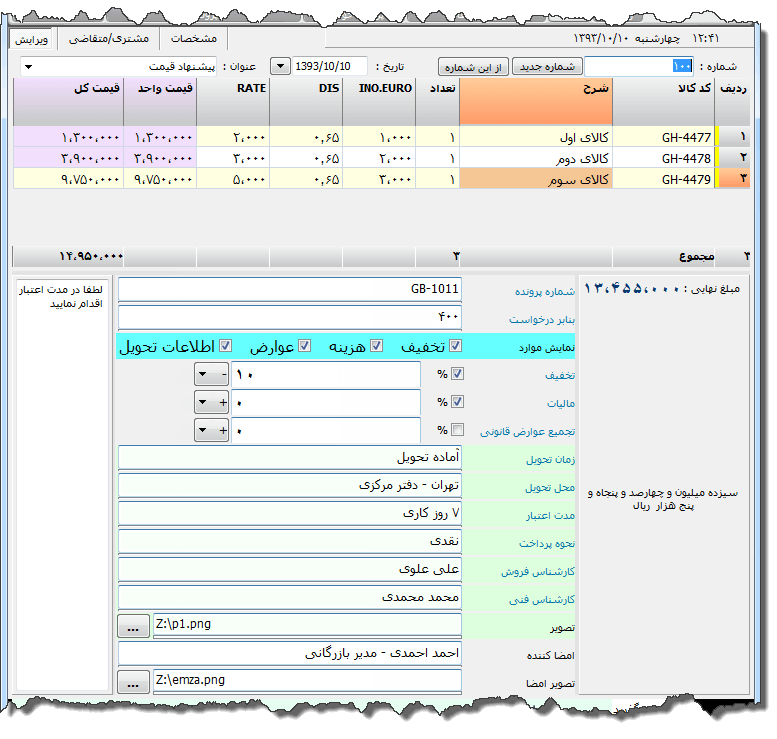This screenshot has height=739, width=777.
Task: Open the date picker dropdown arrow
Action: [x=281, y=66]
